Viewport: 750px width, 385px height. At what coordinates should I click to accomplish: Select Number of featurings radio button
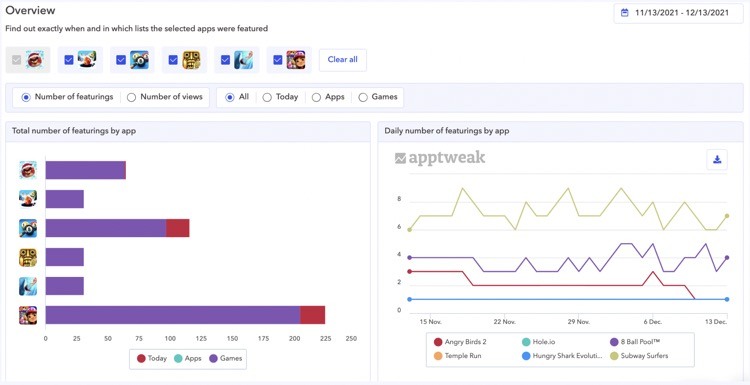click(26, 97)
